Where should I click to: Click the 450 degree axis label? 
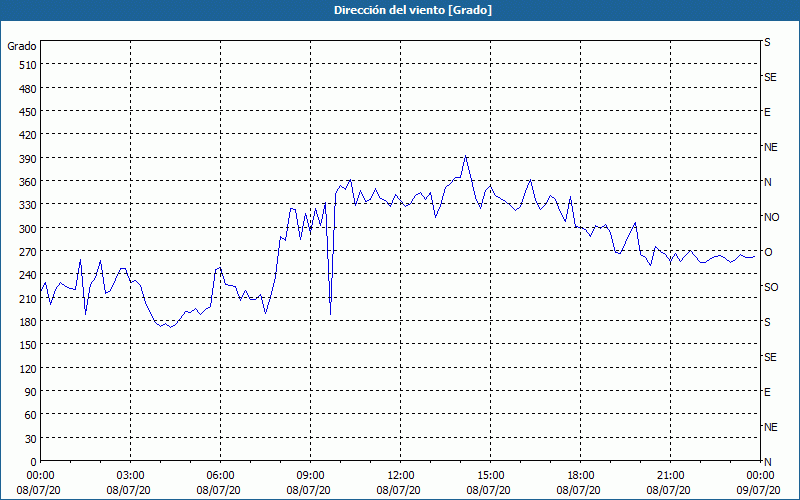(29, 112)
